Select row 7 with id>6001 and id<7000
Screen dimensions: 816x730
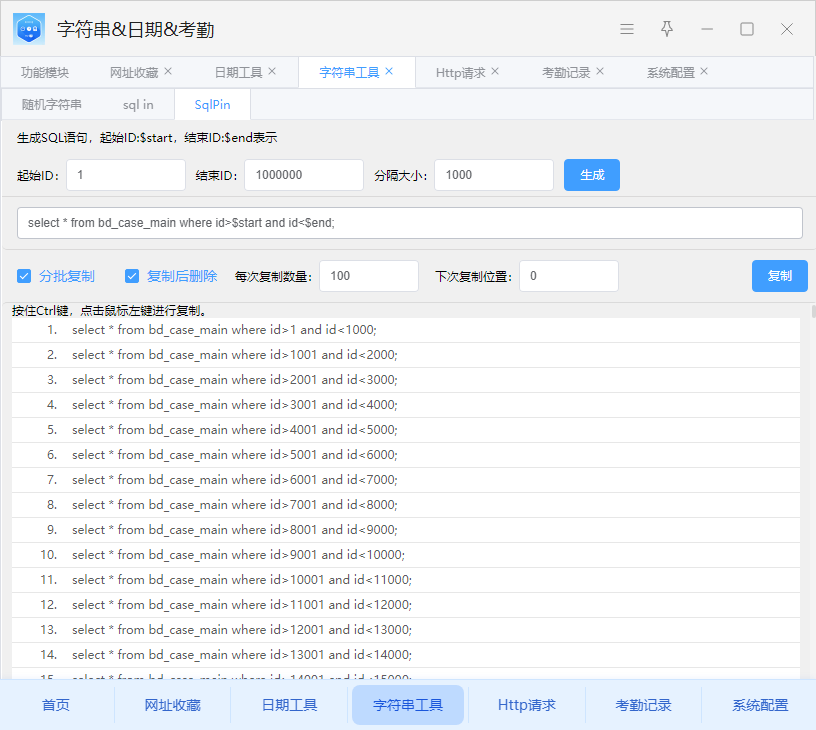pyautogui.click(x=406, y=480)
